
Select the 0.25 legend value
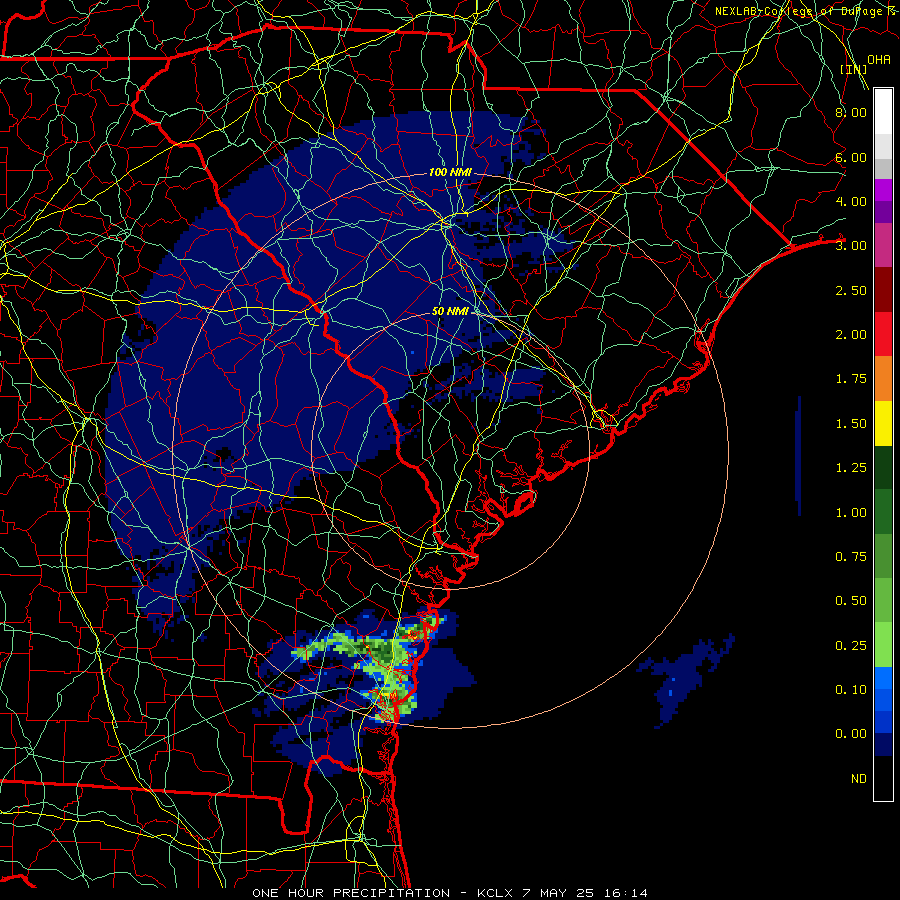[x=851, y=646]
